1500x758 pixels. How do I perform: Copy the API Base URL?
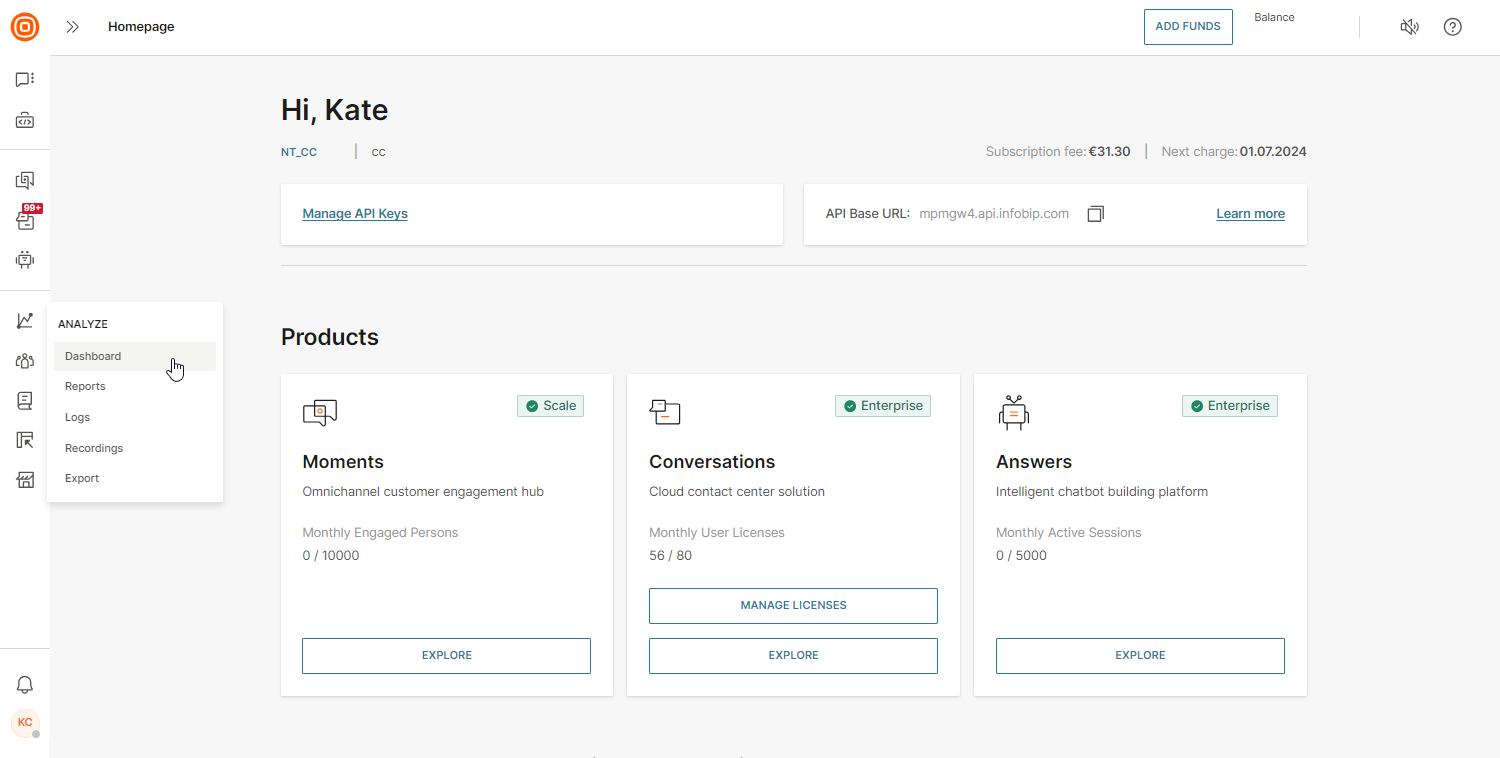[x=1095, y=214]
